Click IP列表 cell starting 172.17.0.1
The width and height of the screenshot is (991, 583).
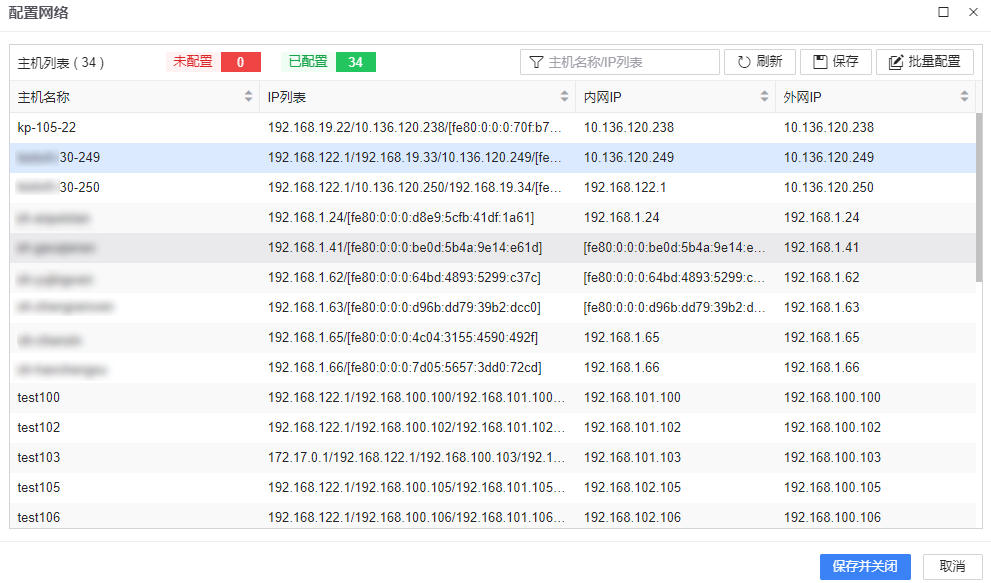pyautogui.click(x=416, y=458)
